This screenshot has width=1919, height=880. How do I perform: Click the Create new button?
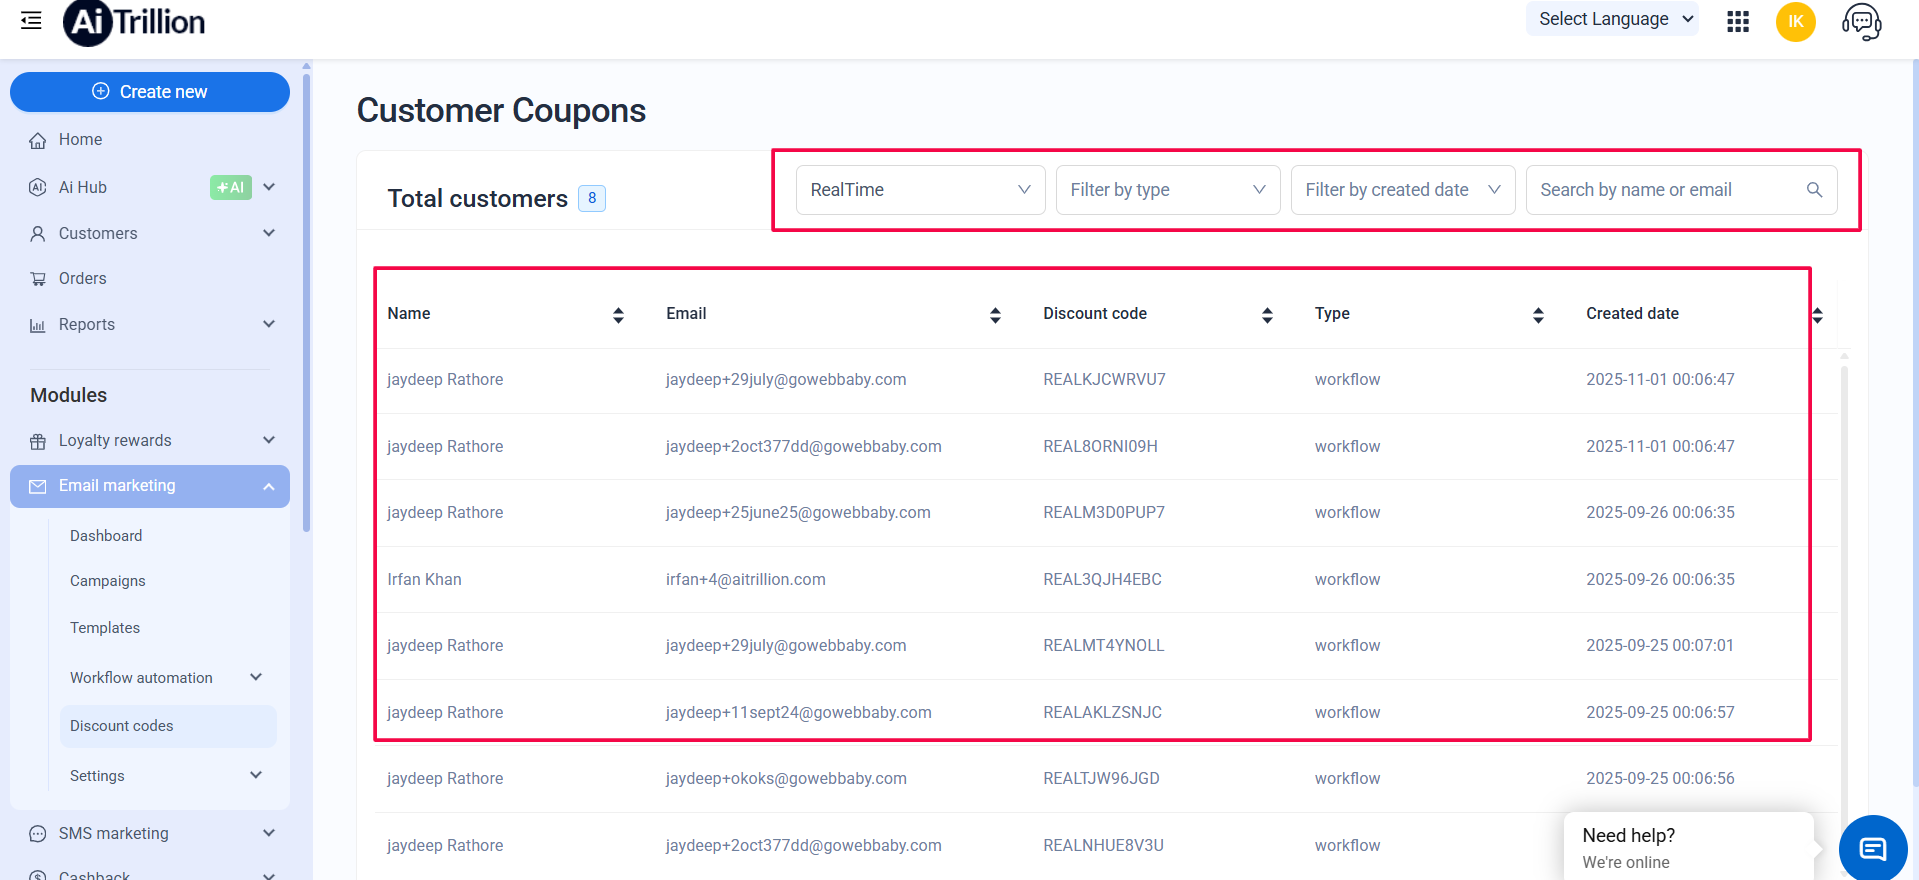click(150, 92)
